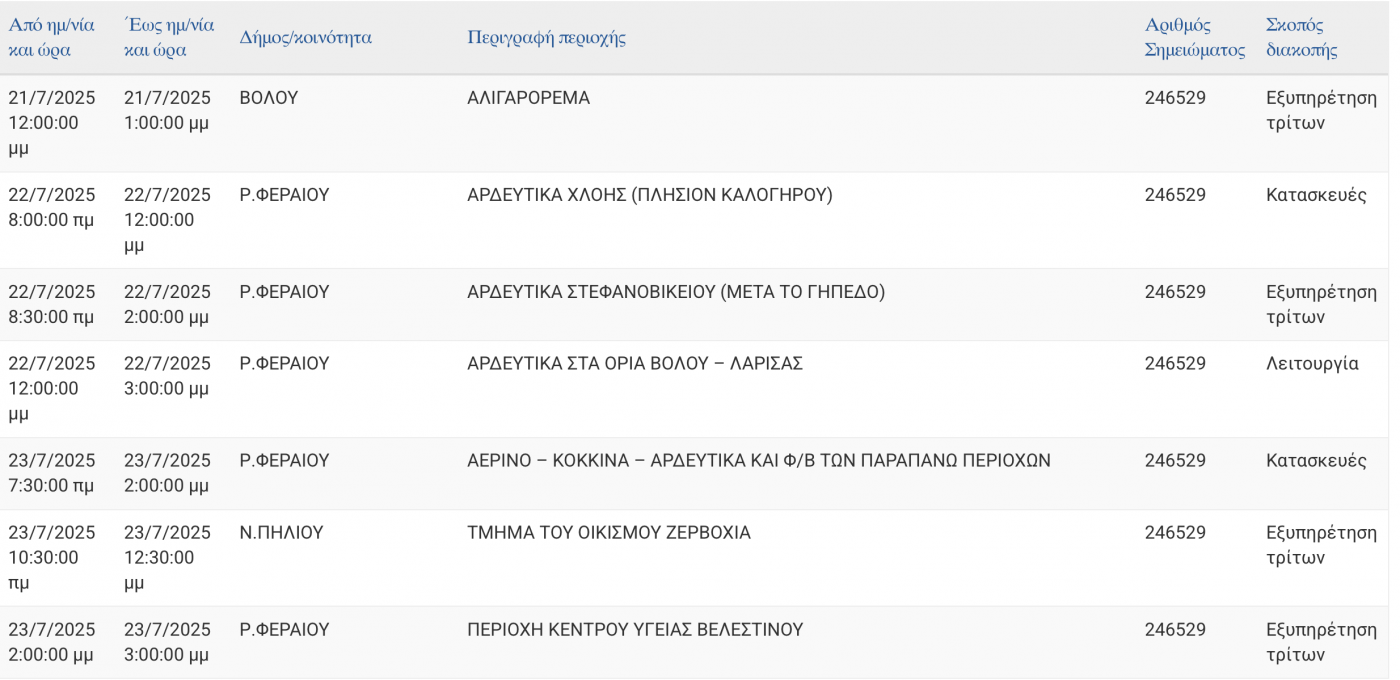Click the ΑΡΔΕΥΤΙΚΑ ΣΤΕΦΑΝΟΒΙΚΕΙΟΥ row description

[676, 292]
